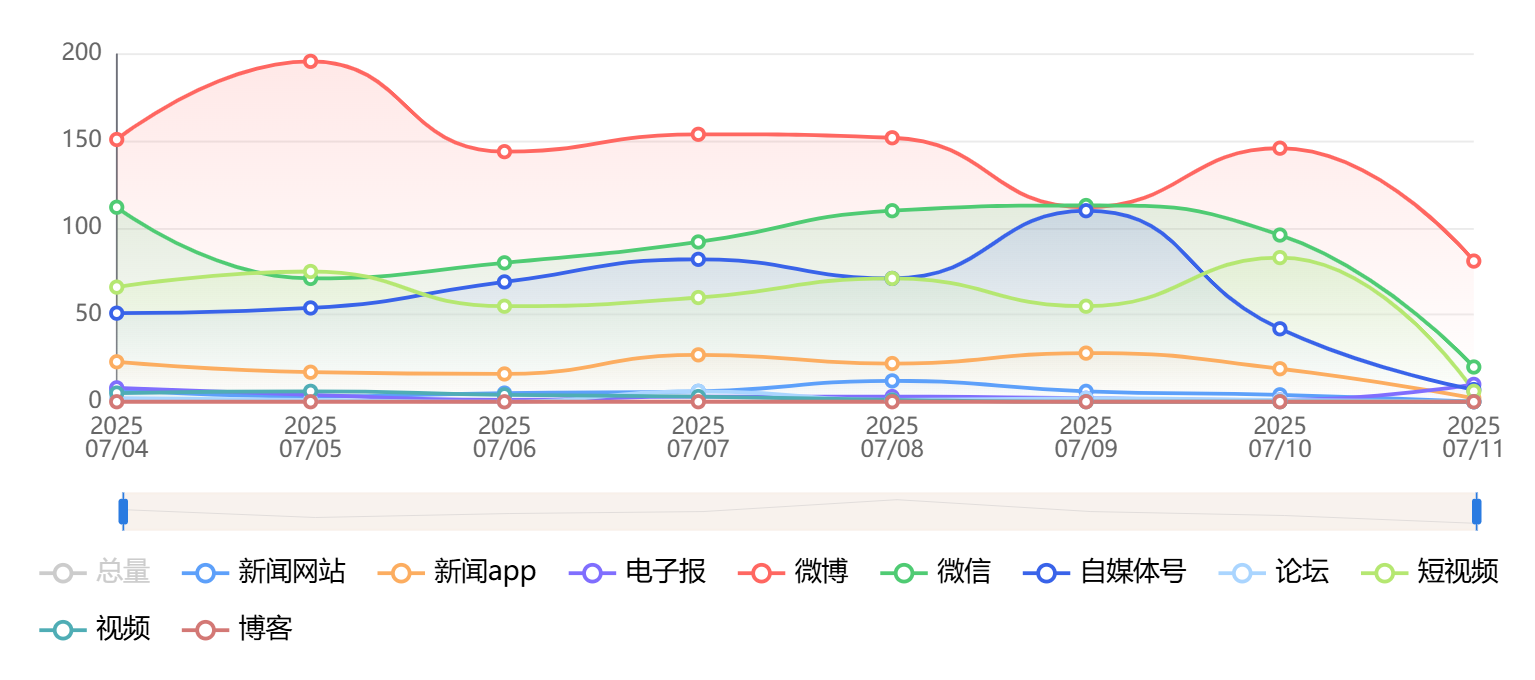1535x680 pixels.
Task: Click the left zoom slider handle
Action: point(123,511)
